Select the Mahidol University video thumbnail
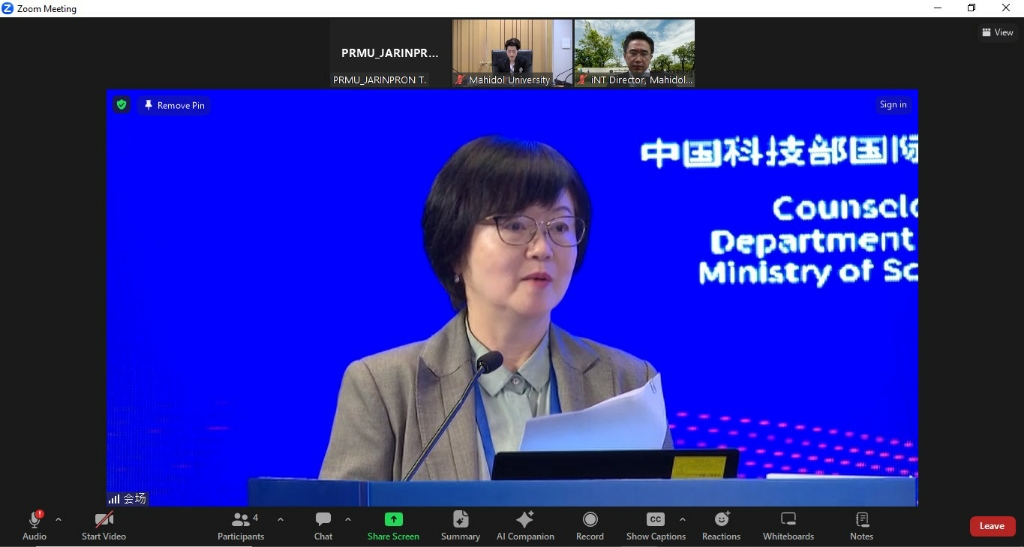The height and width of the screenshot is (547, 1024). click(x=512, y=53)
